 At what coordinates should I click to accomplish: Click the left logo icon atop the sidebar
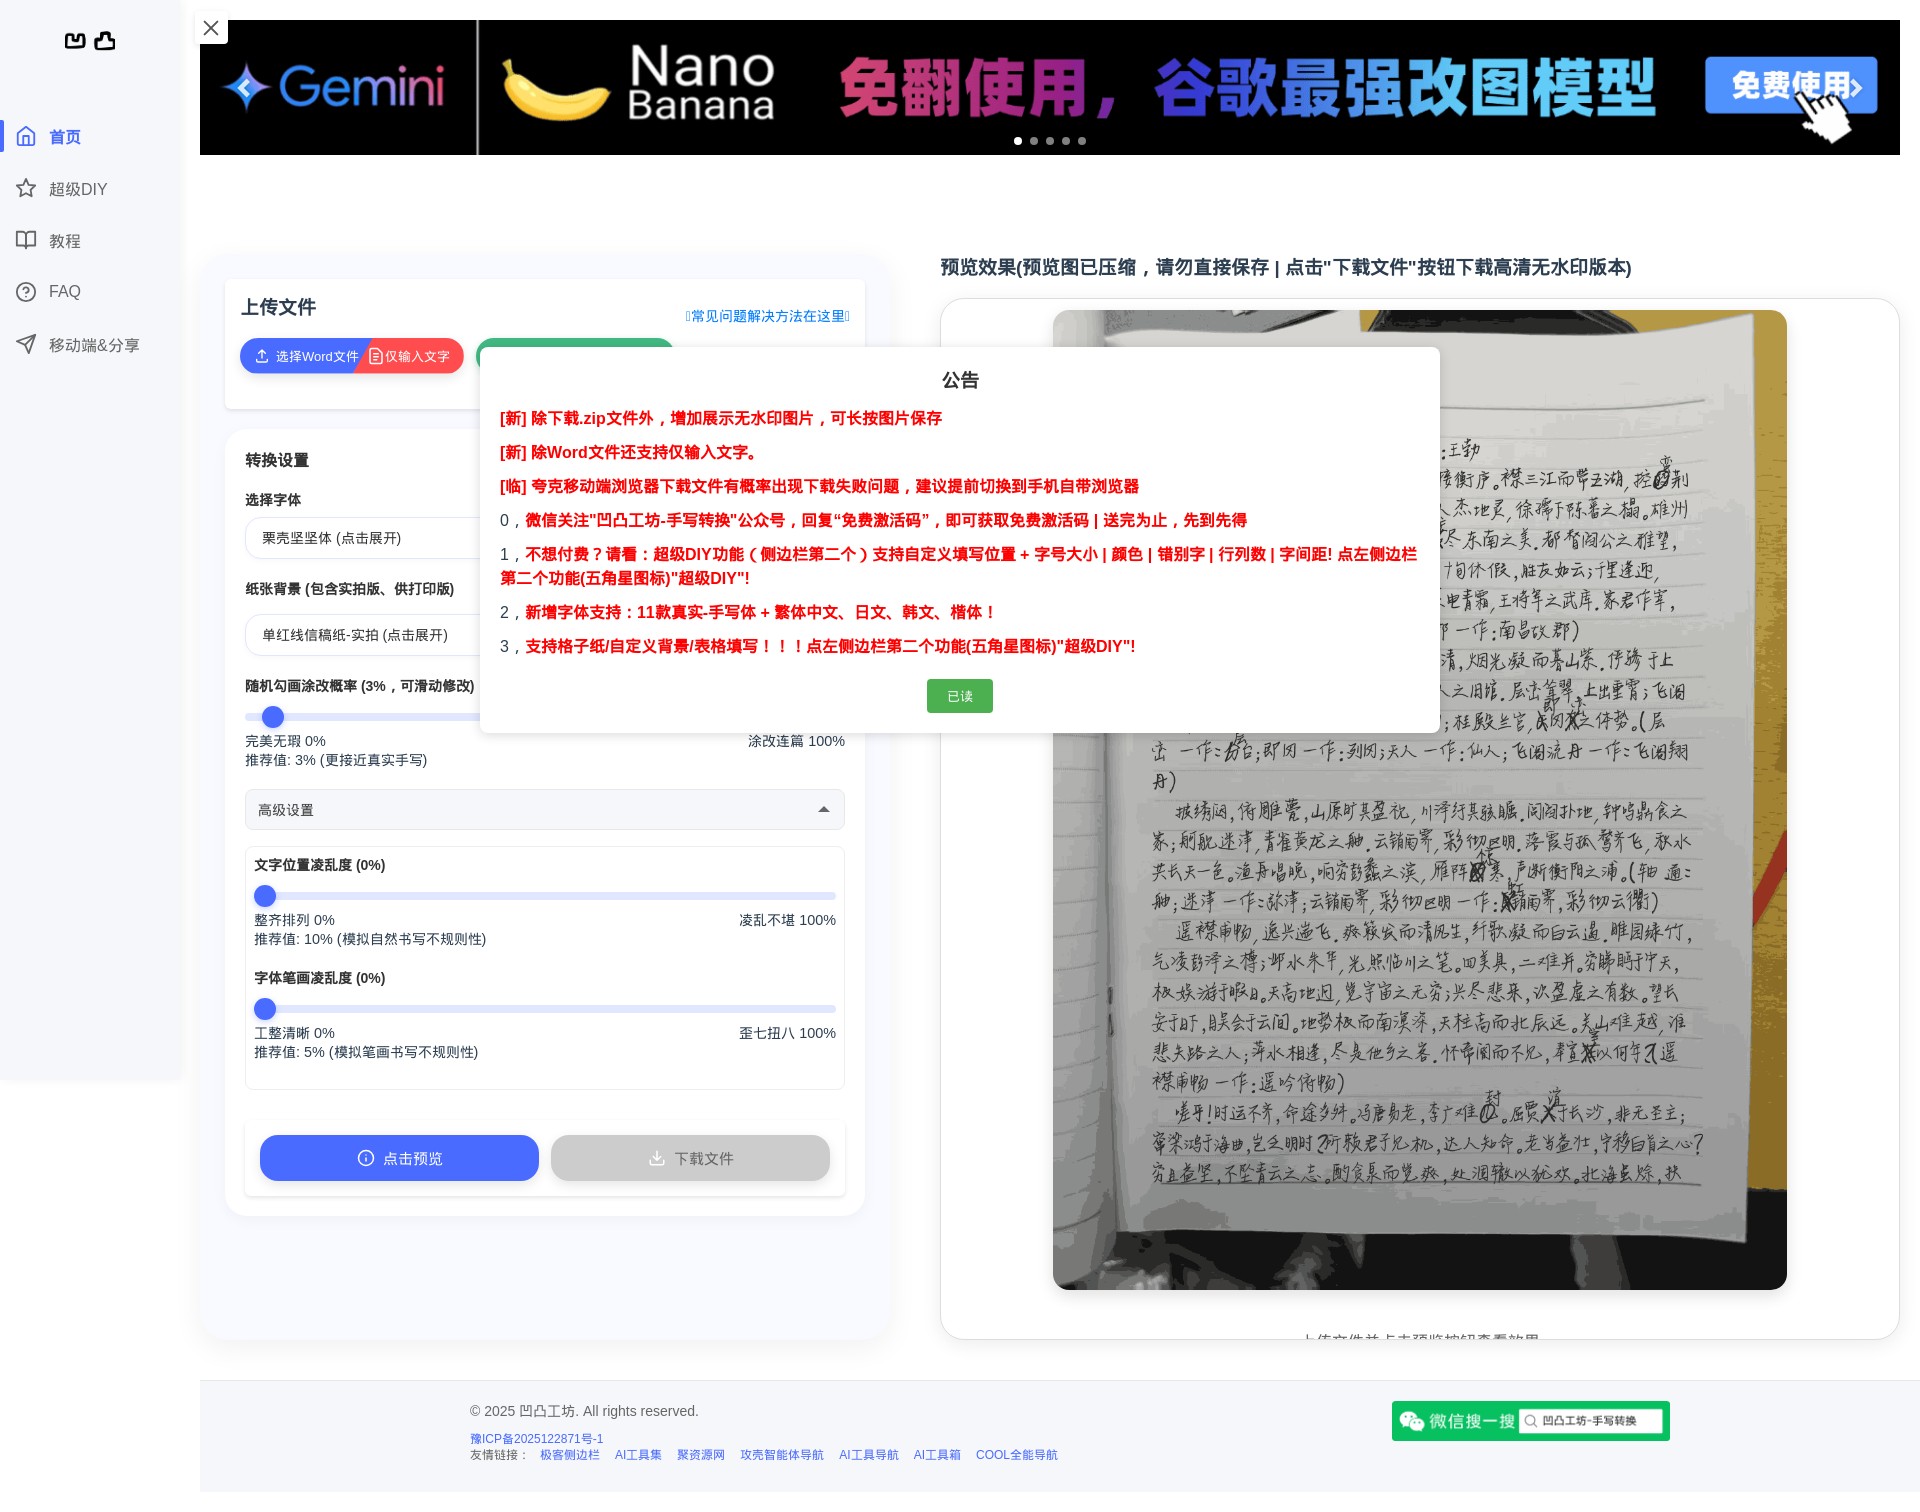(x=76, y=41)
